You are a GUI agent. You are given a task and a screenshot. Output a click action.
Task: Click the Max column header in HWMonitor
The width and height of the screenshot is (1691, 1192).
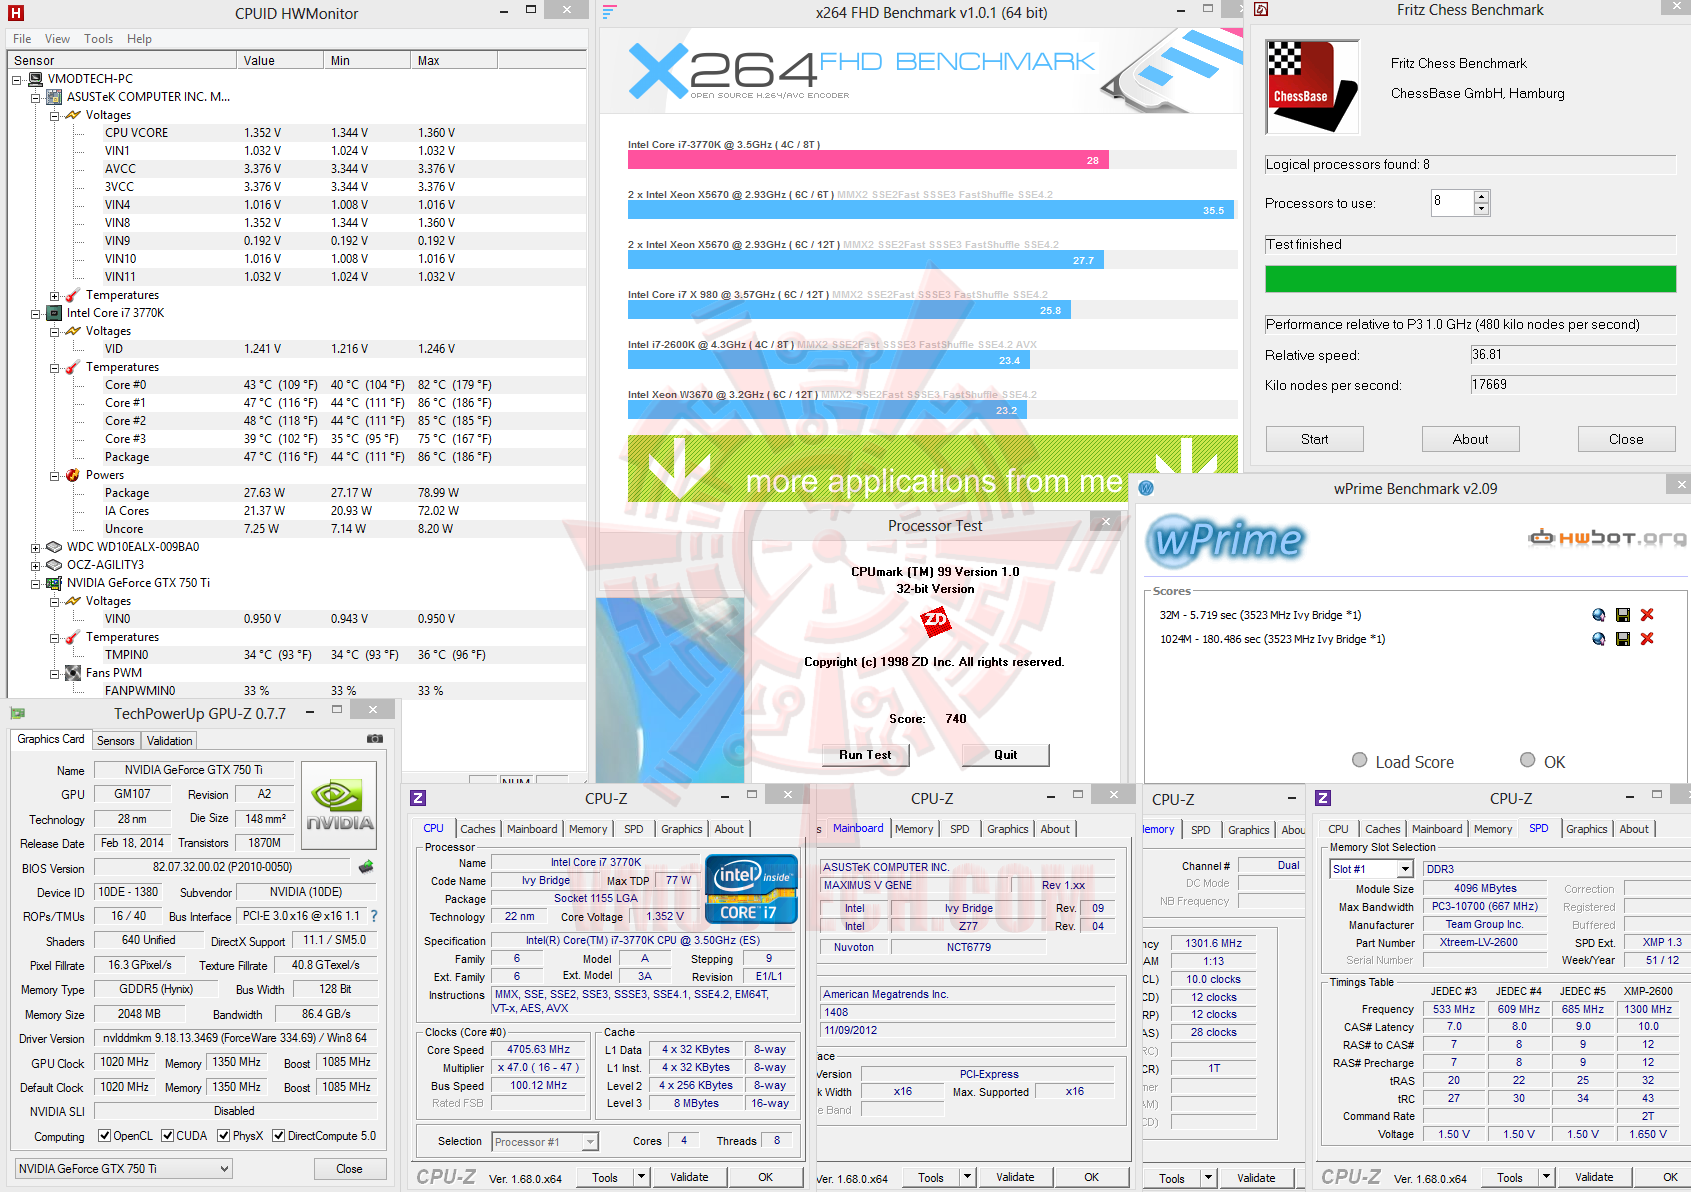pos(454,61)
